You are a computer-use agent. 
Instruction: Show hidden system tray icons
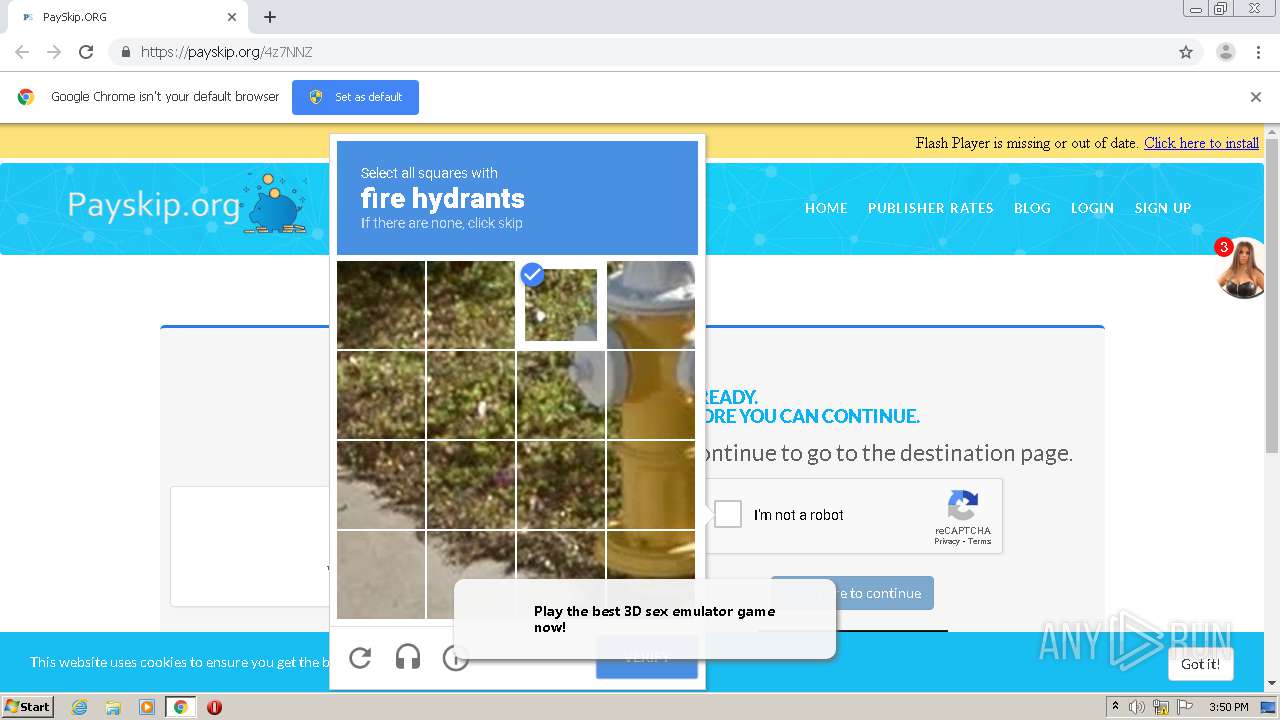click(x=1115, y=707)
